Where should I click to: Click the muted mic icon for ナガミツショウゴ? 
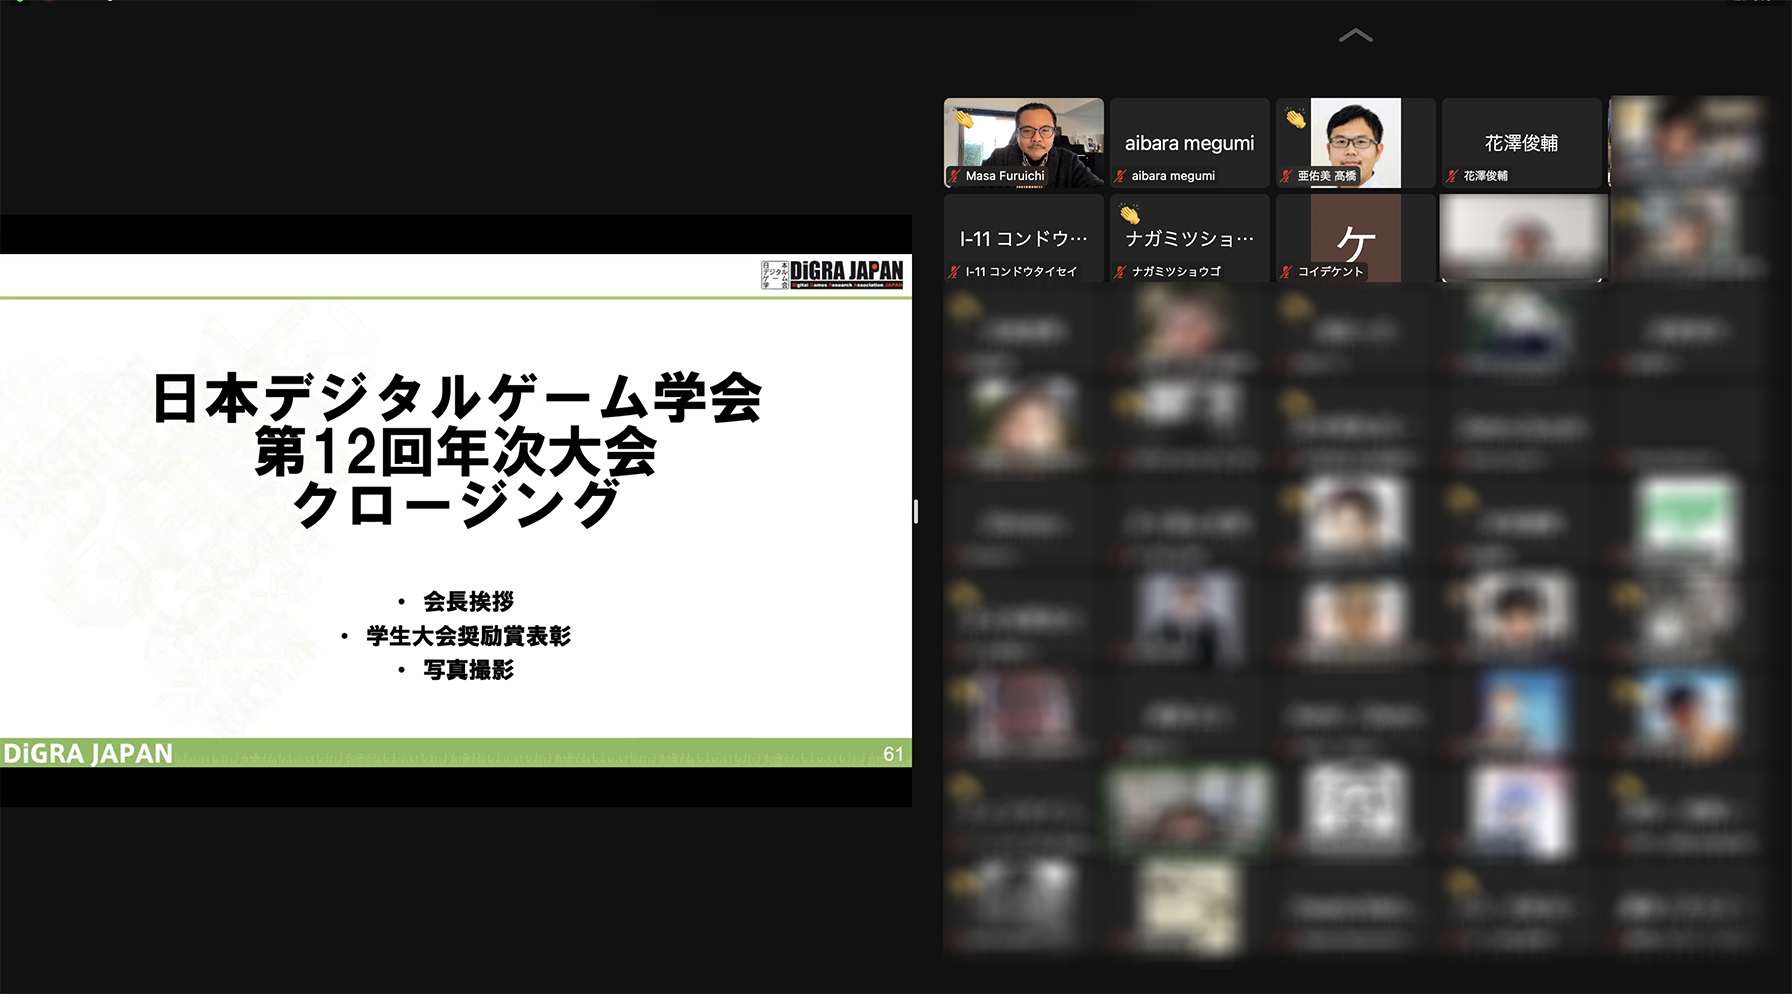click(1120, 272)
